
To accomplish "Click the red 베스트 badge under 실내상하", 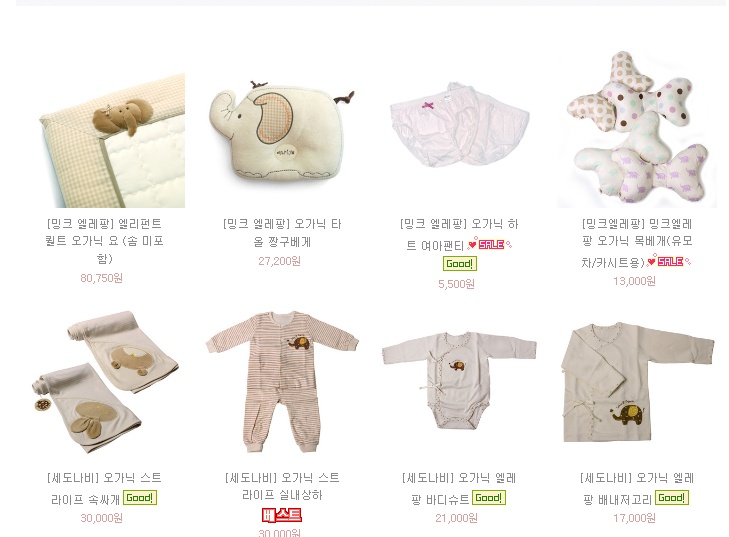I will pos(282,516).
